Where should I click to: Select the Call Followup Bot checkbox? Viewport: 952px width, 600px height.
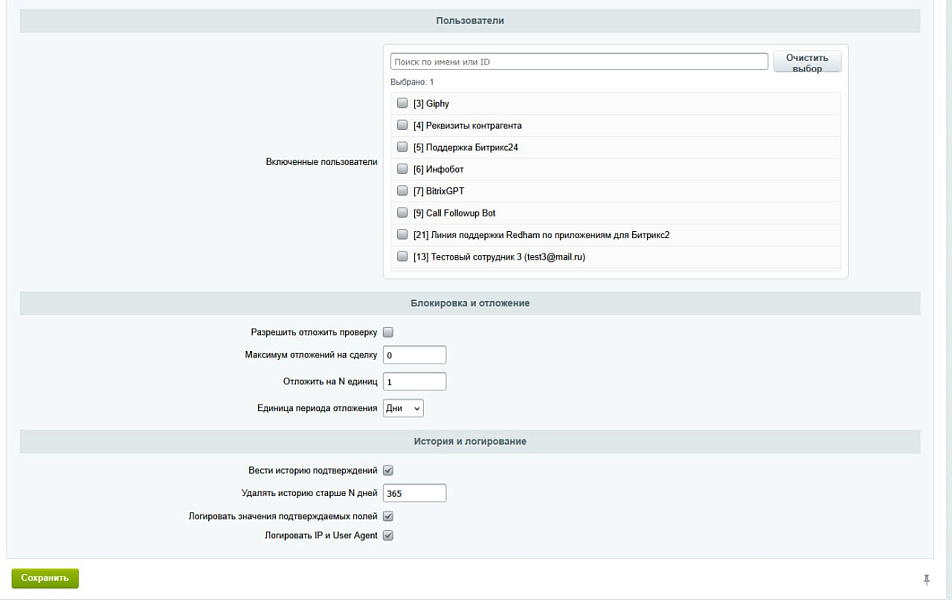pyautogui.click(x=402, y=213)
